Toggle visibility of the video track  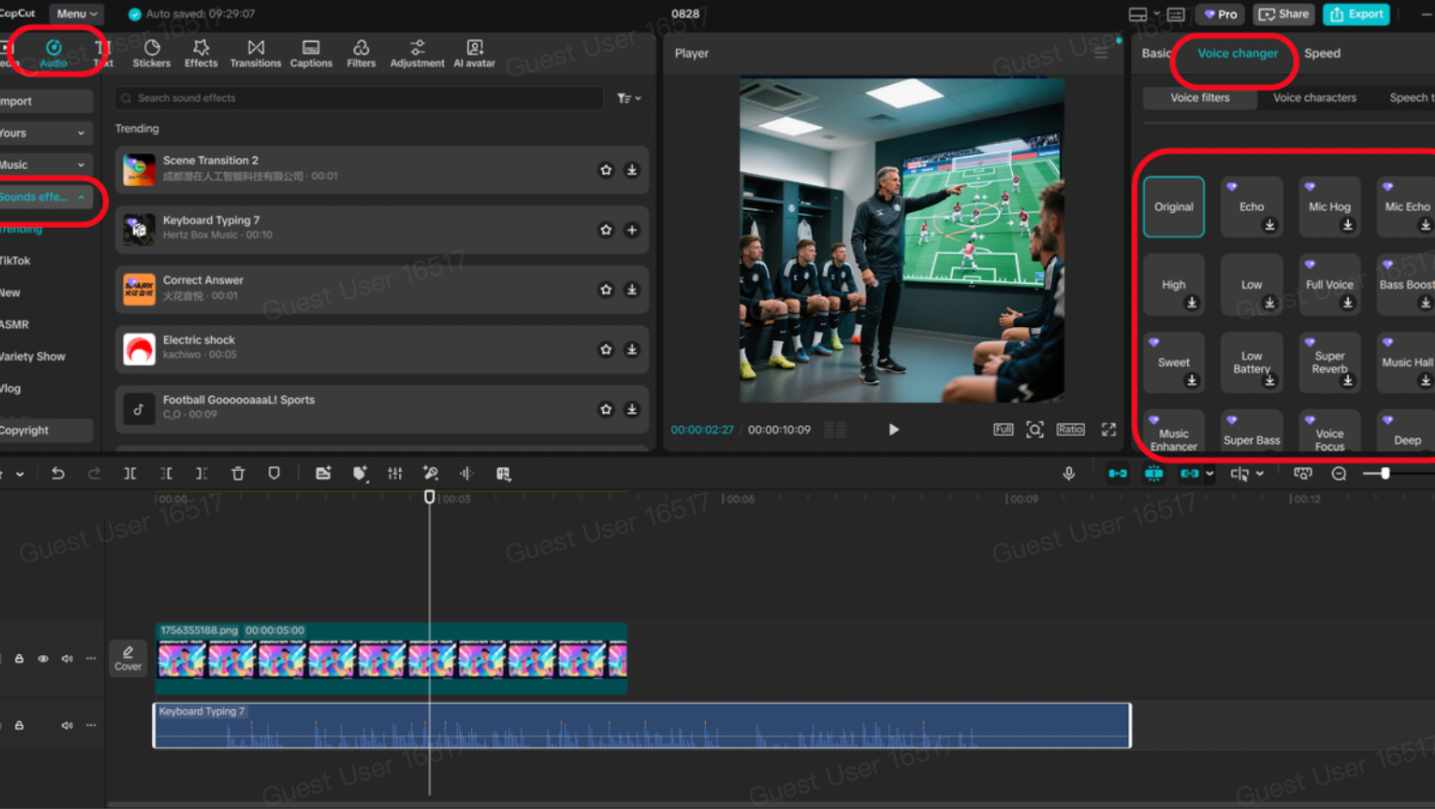pyautogui.click(x=43, y=659)
